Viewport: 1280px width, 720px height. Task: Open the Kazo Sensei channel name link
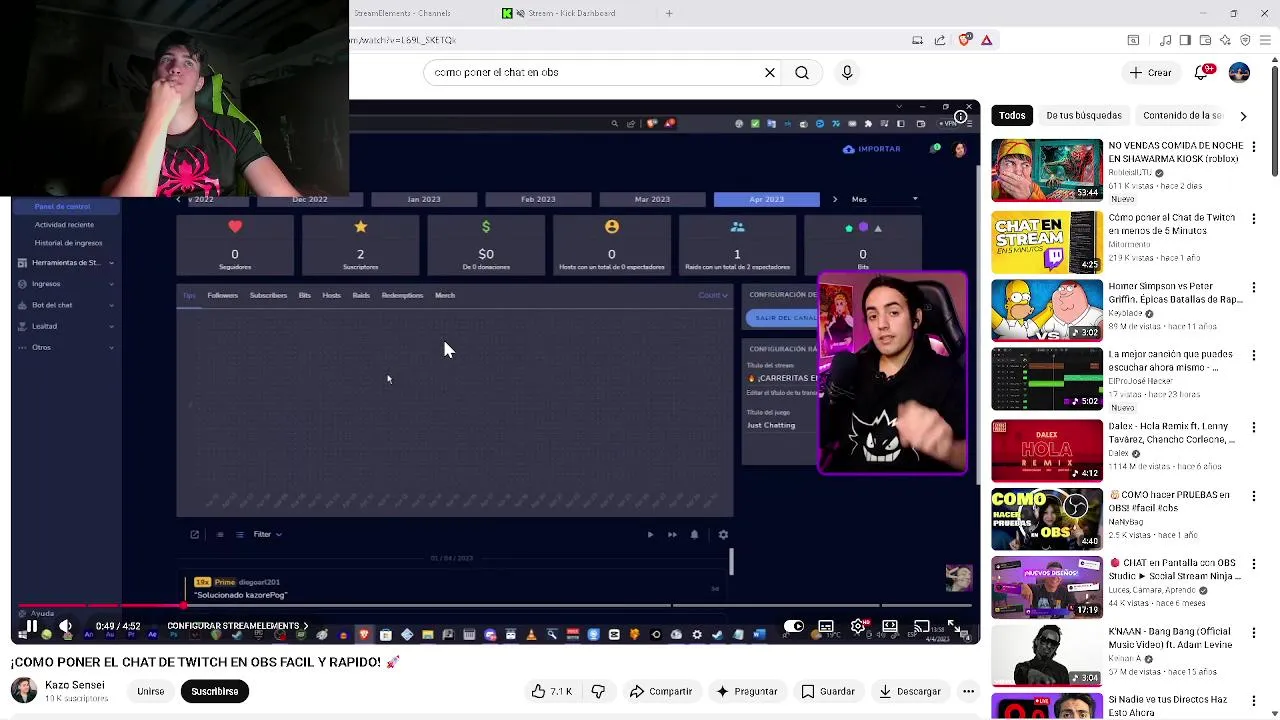[75, 685]
